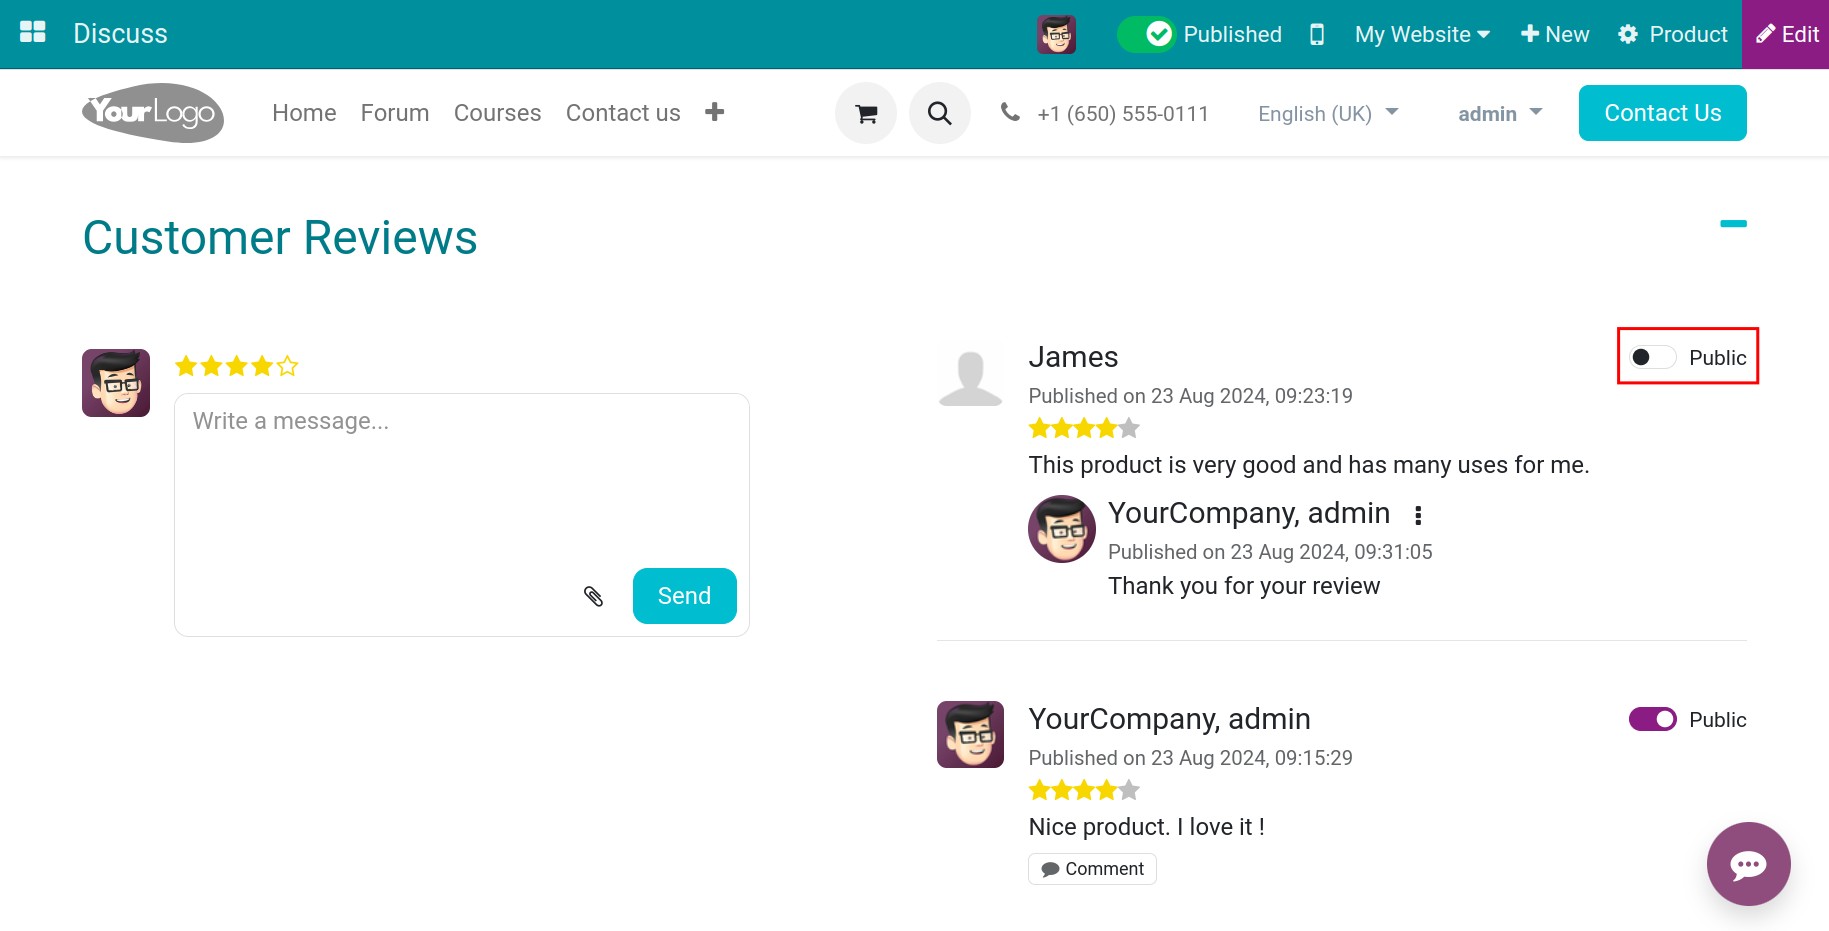Screen dimensions: 1829x931
Task: Click the shopping cart icon
Action: coord(866,114)
